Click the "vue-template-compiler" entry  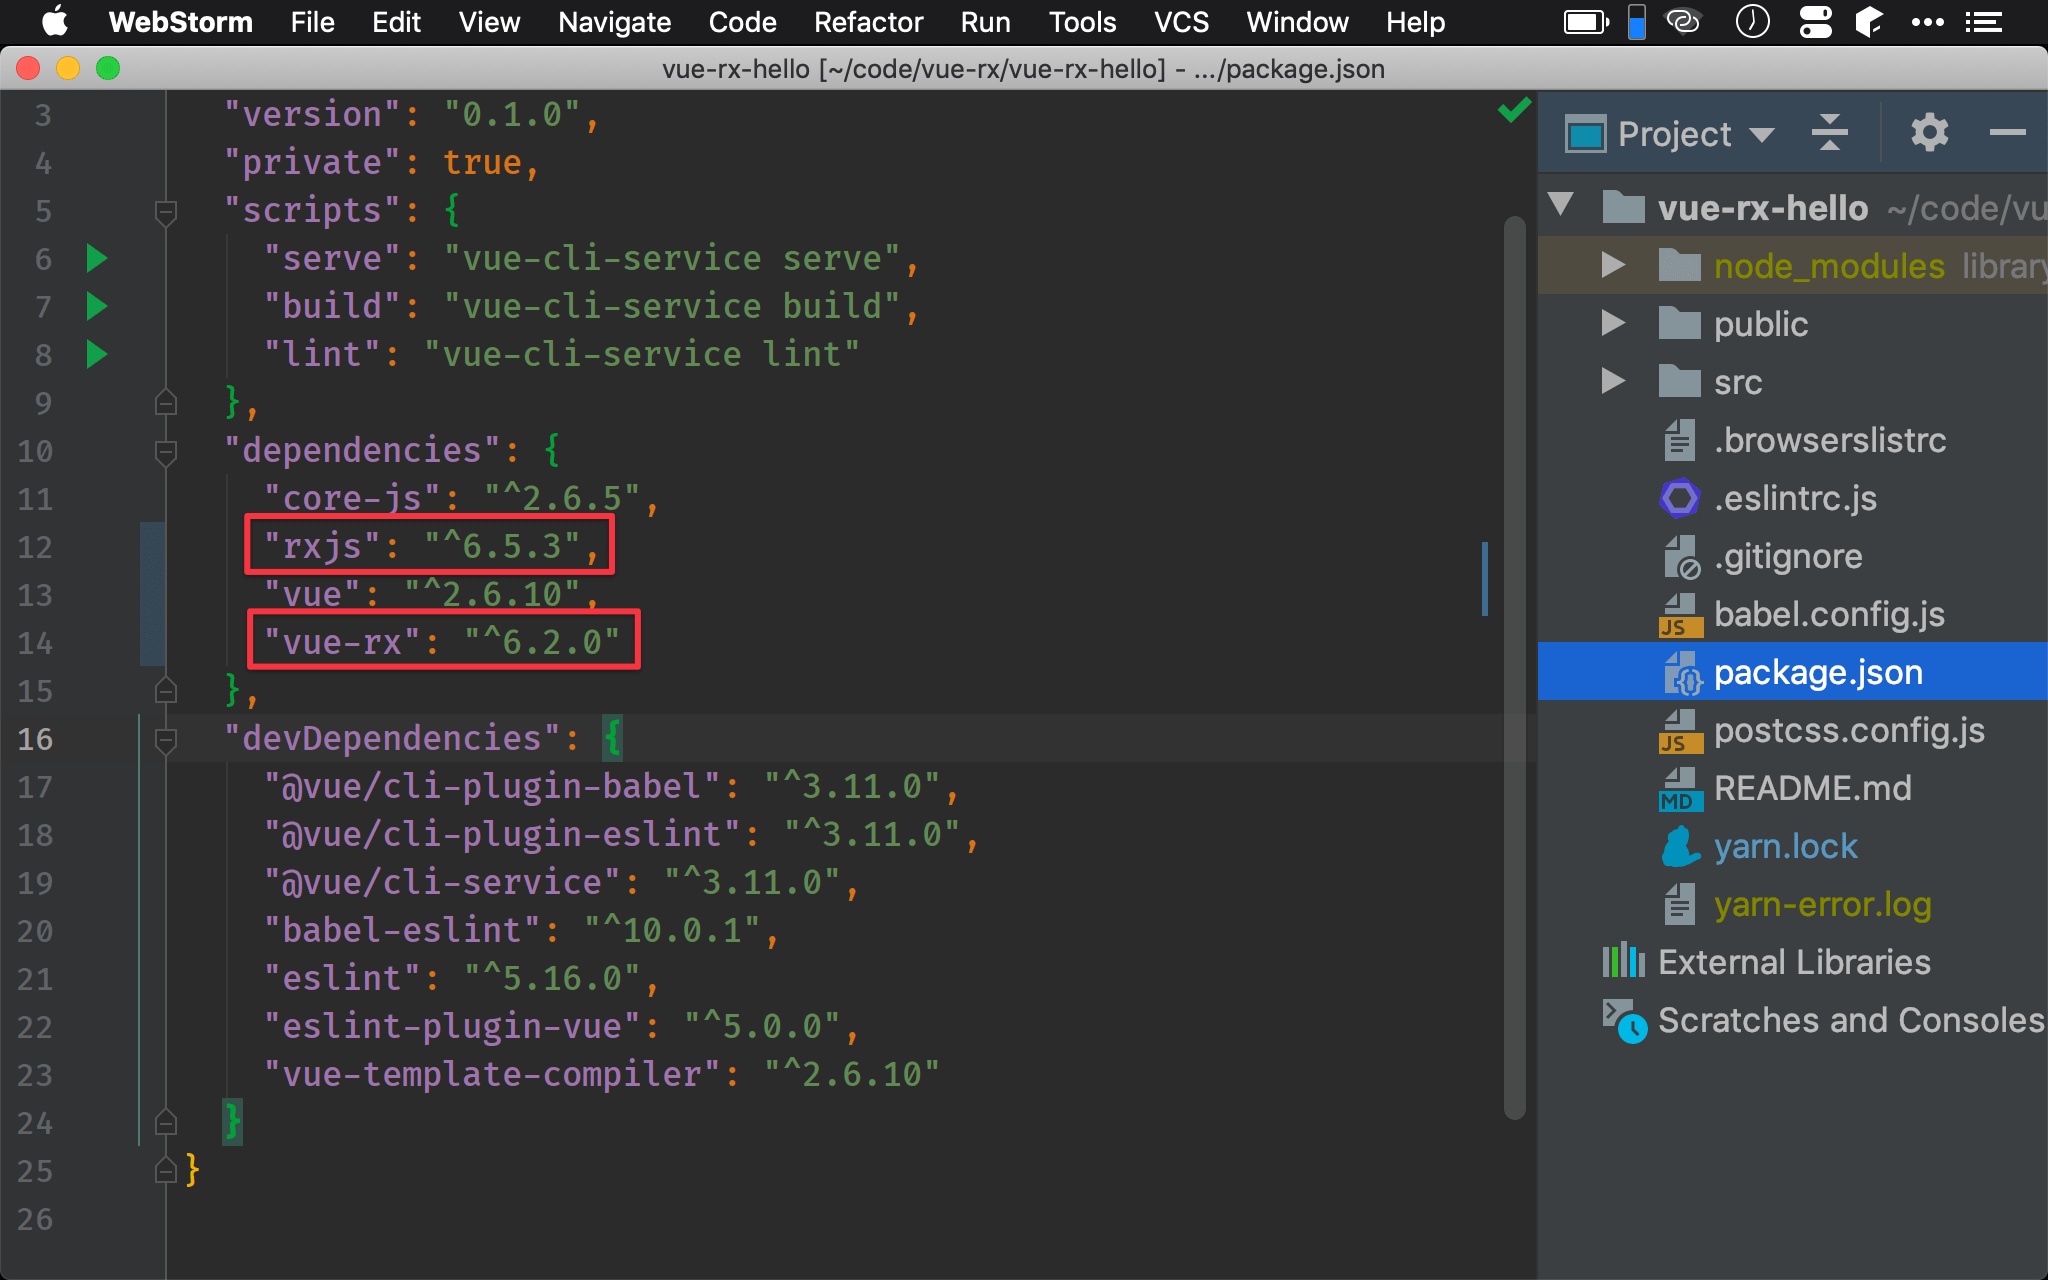601,1074
